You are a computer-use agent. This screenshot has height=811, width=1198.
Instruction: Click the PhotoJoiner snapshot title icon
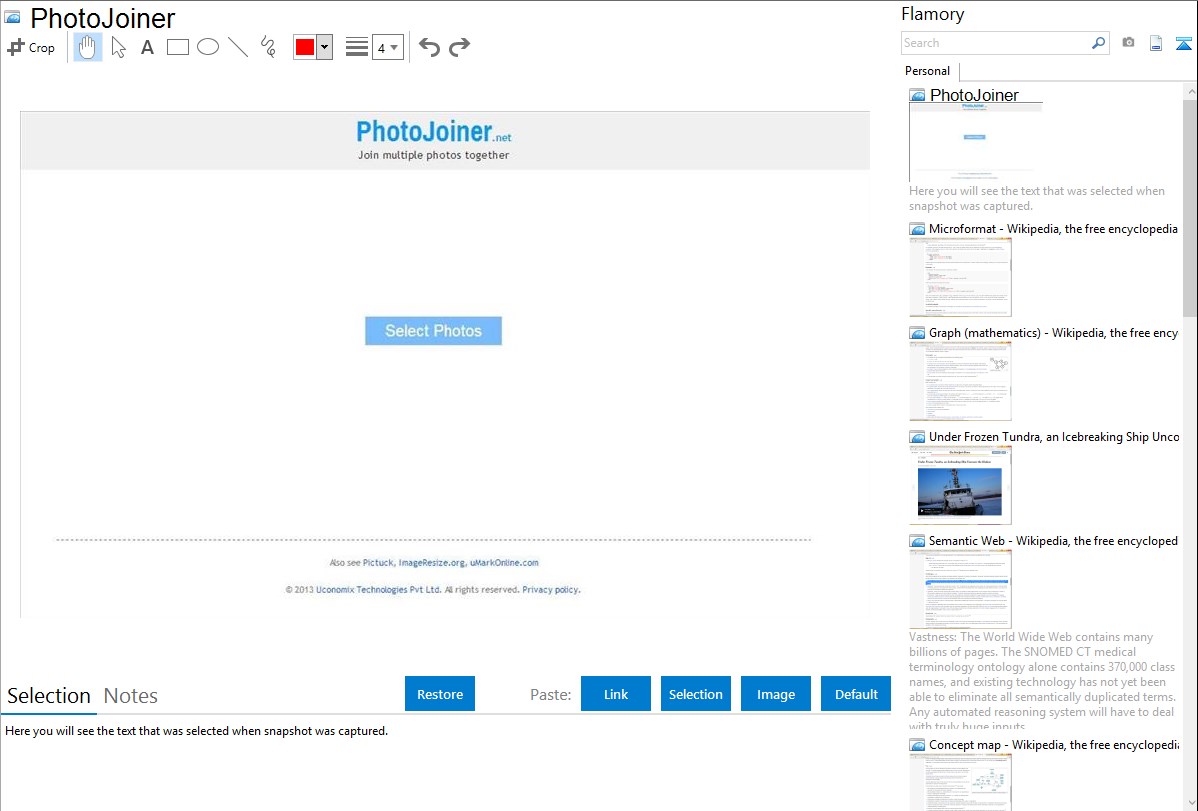12,17
